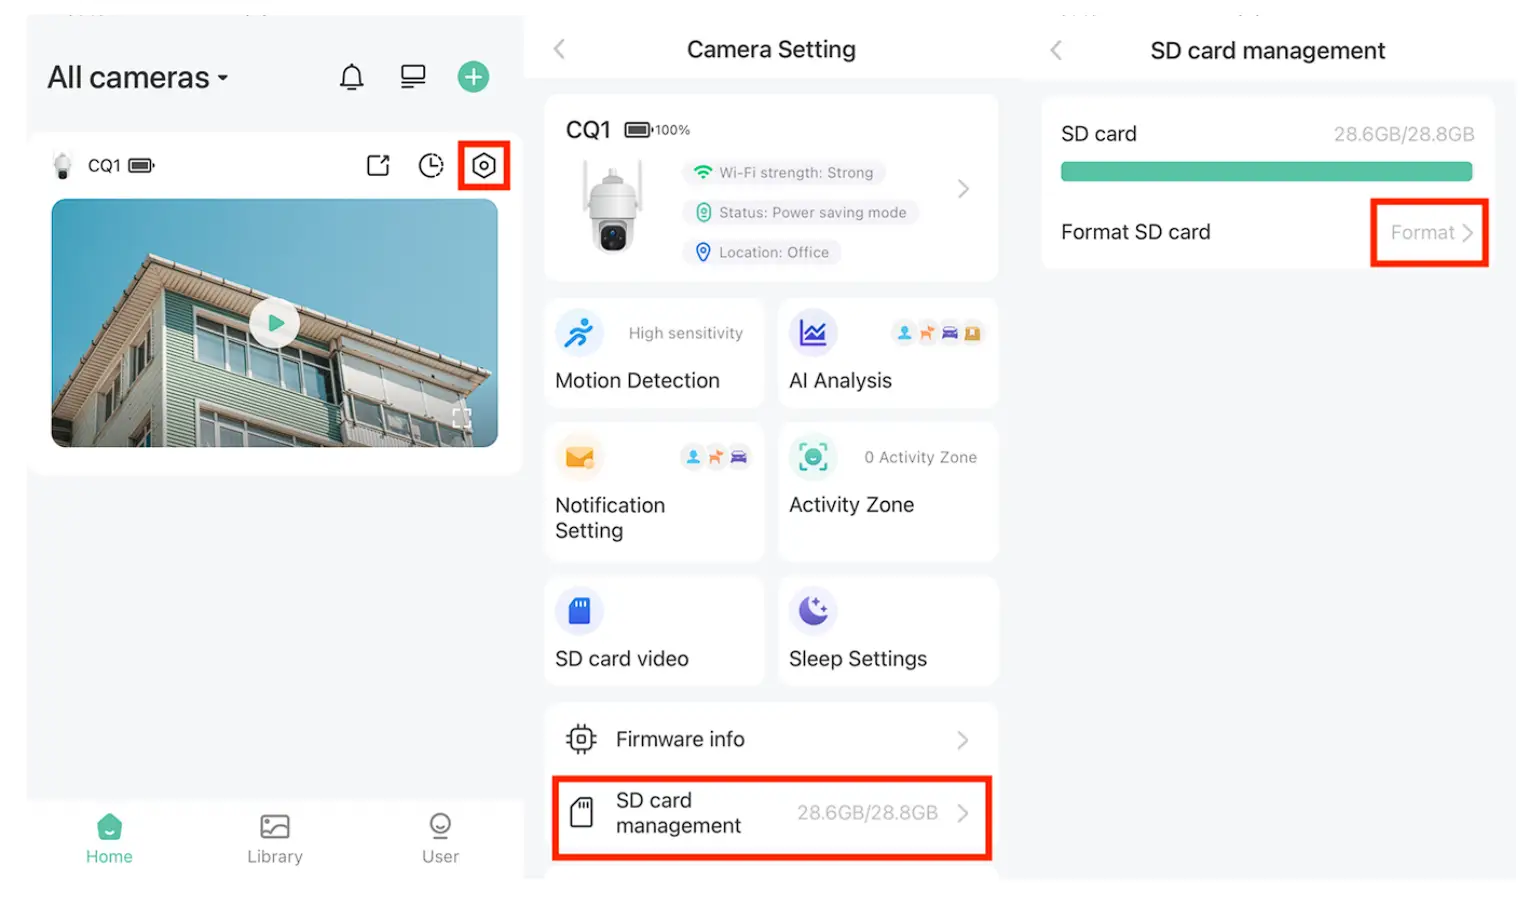Play the CQ1 live video
Screen dimensions: 1539x920
click(275, 323)
